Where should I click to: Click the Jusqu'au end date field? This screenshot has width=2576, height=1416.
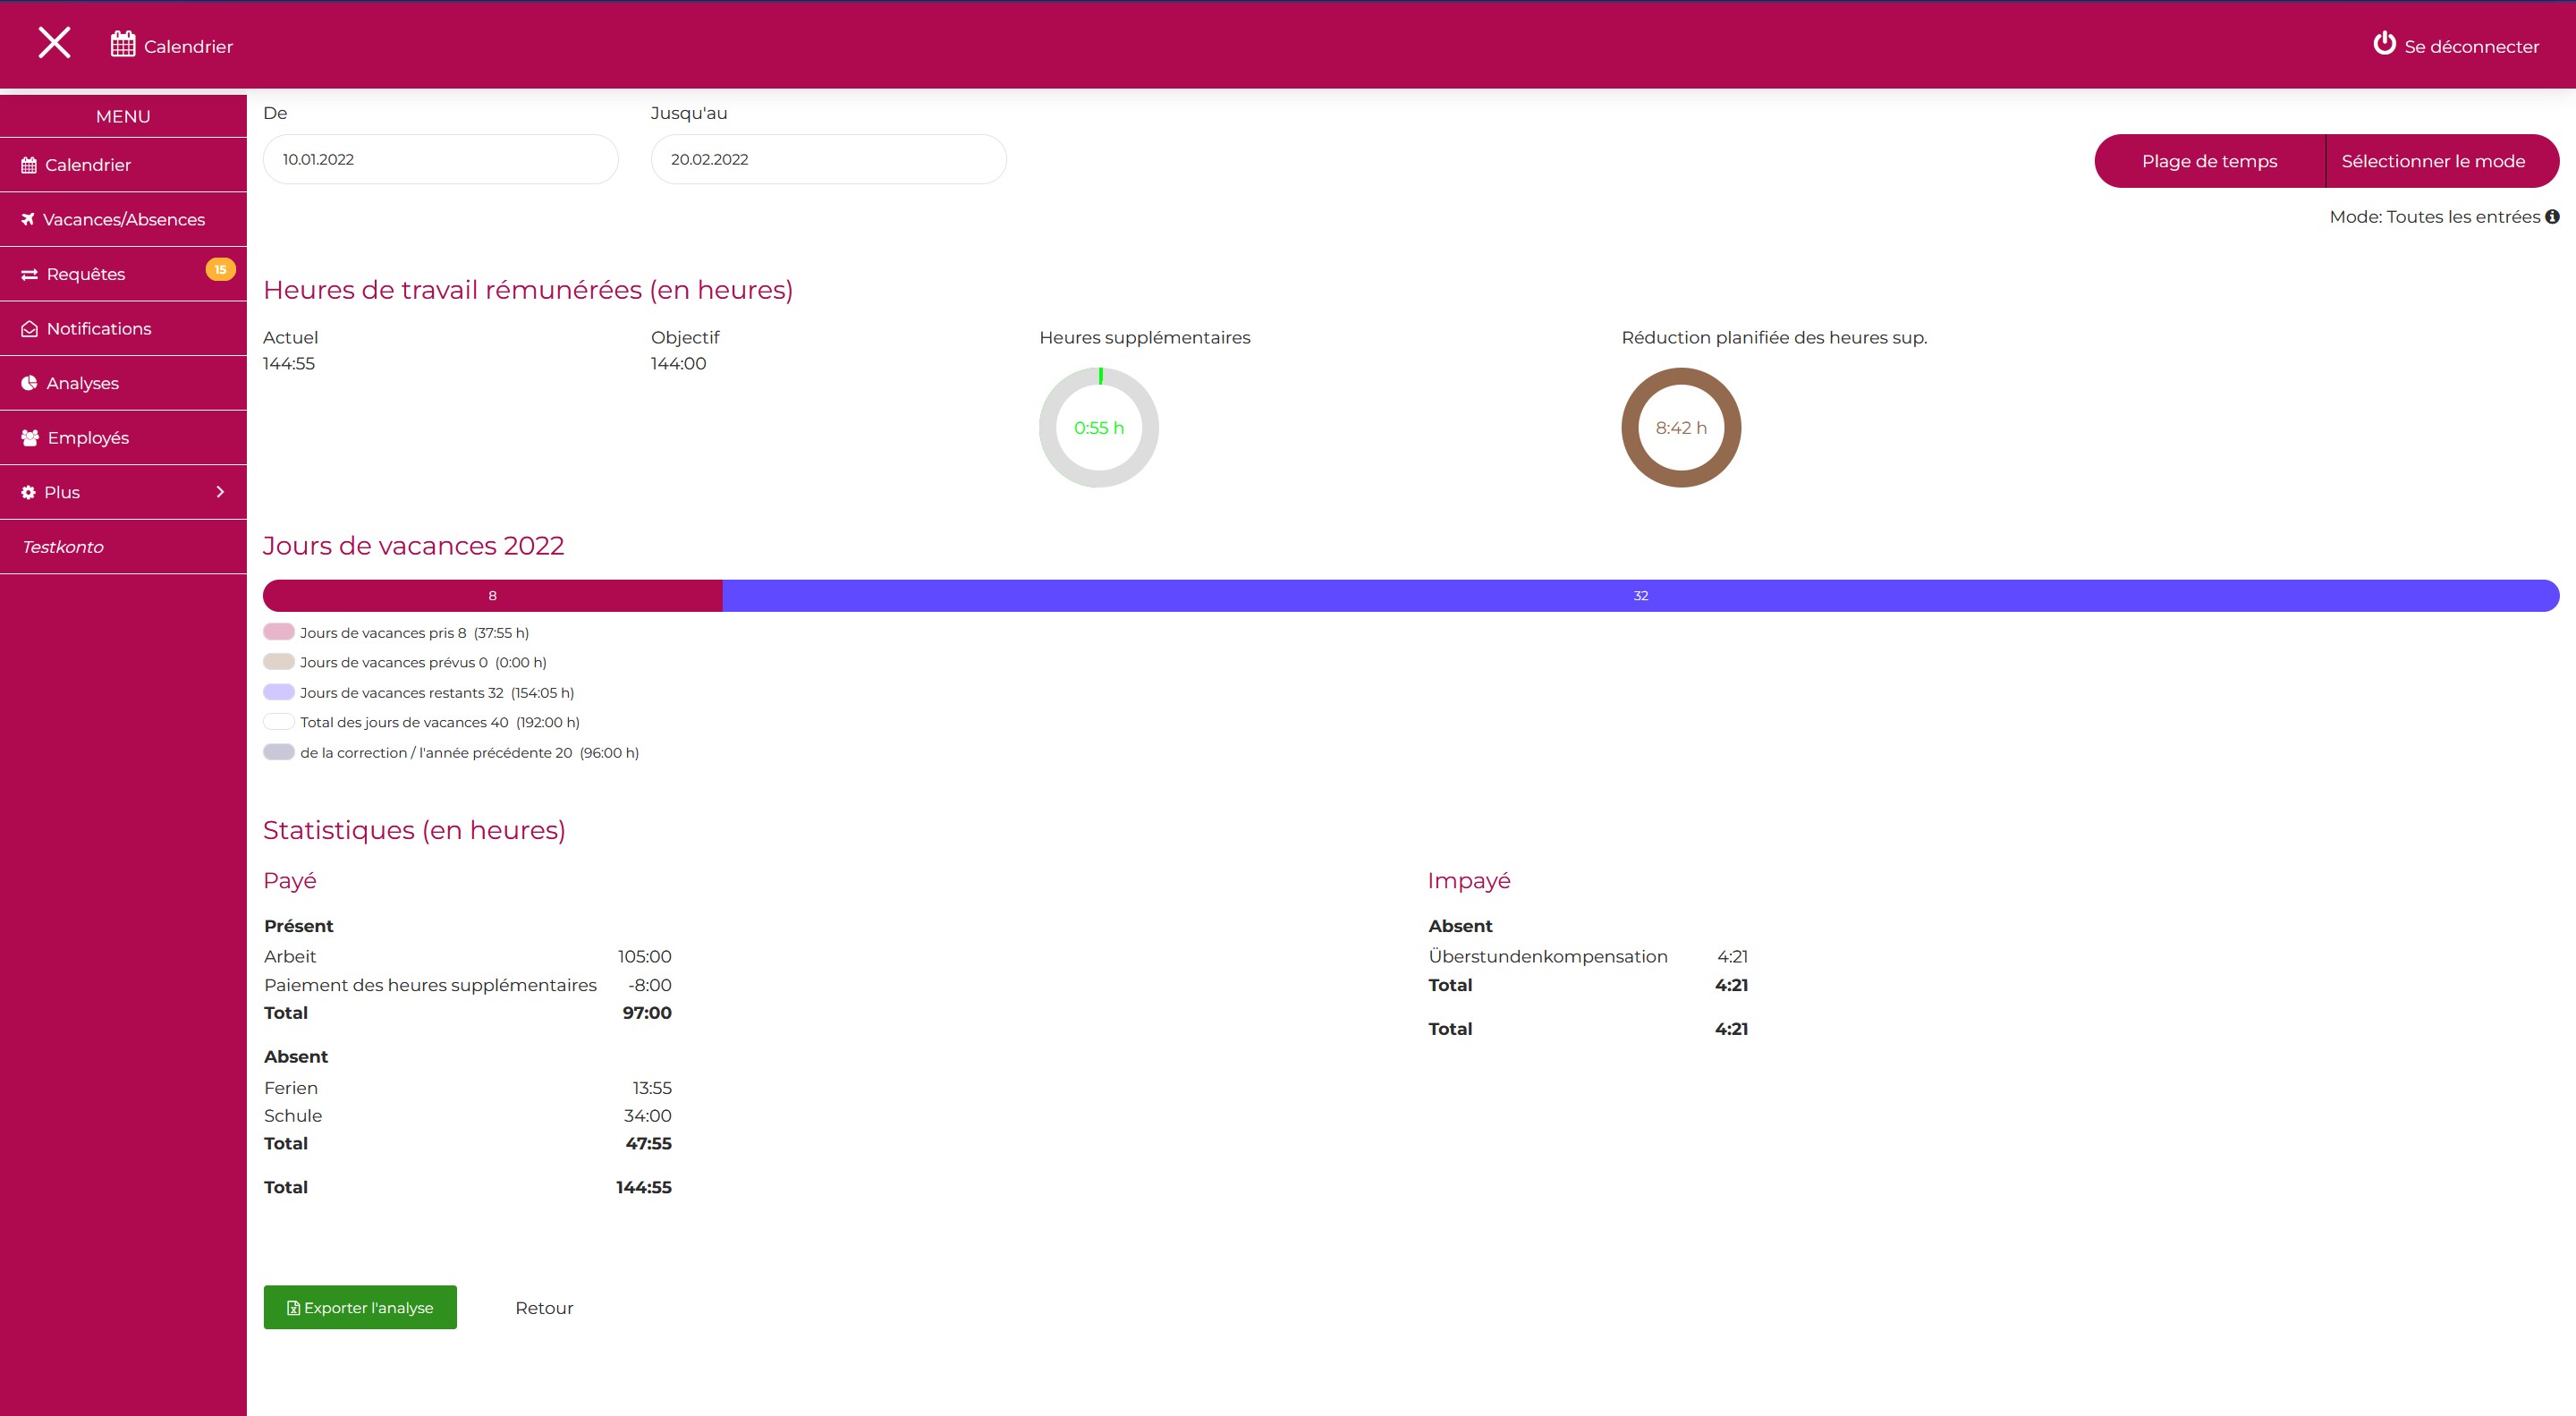(828, 160)
